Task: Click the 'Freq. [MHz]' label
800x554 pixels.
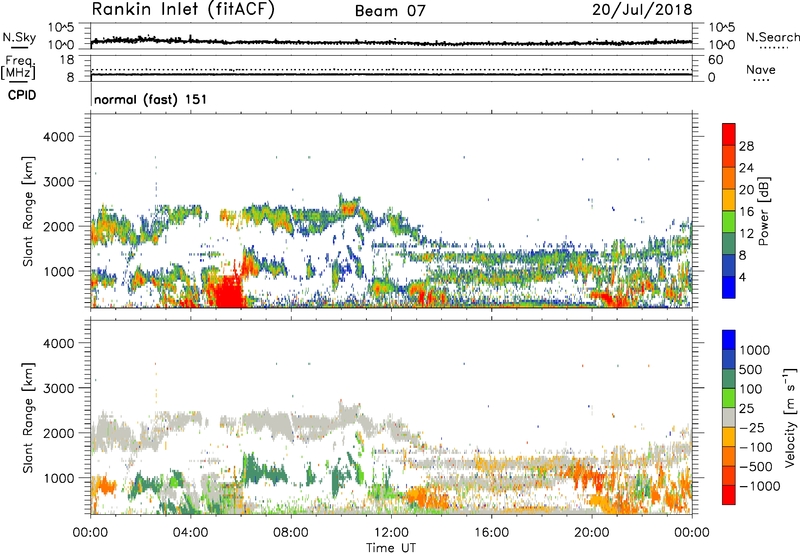Action: pos(18,67)
